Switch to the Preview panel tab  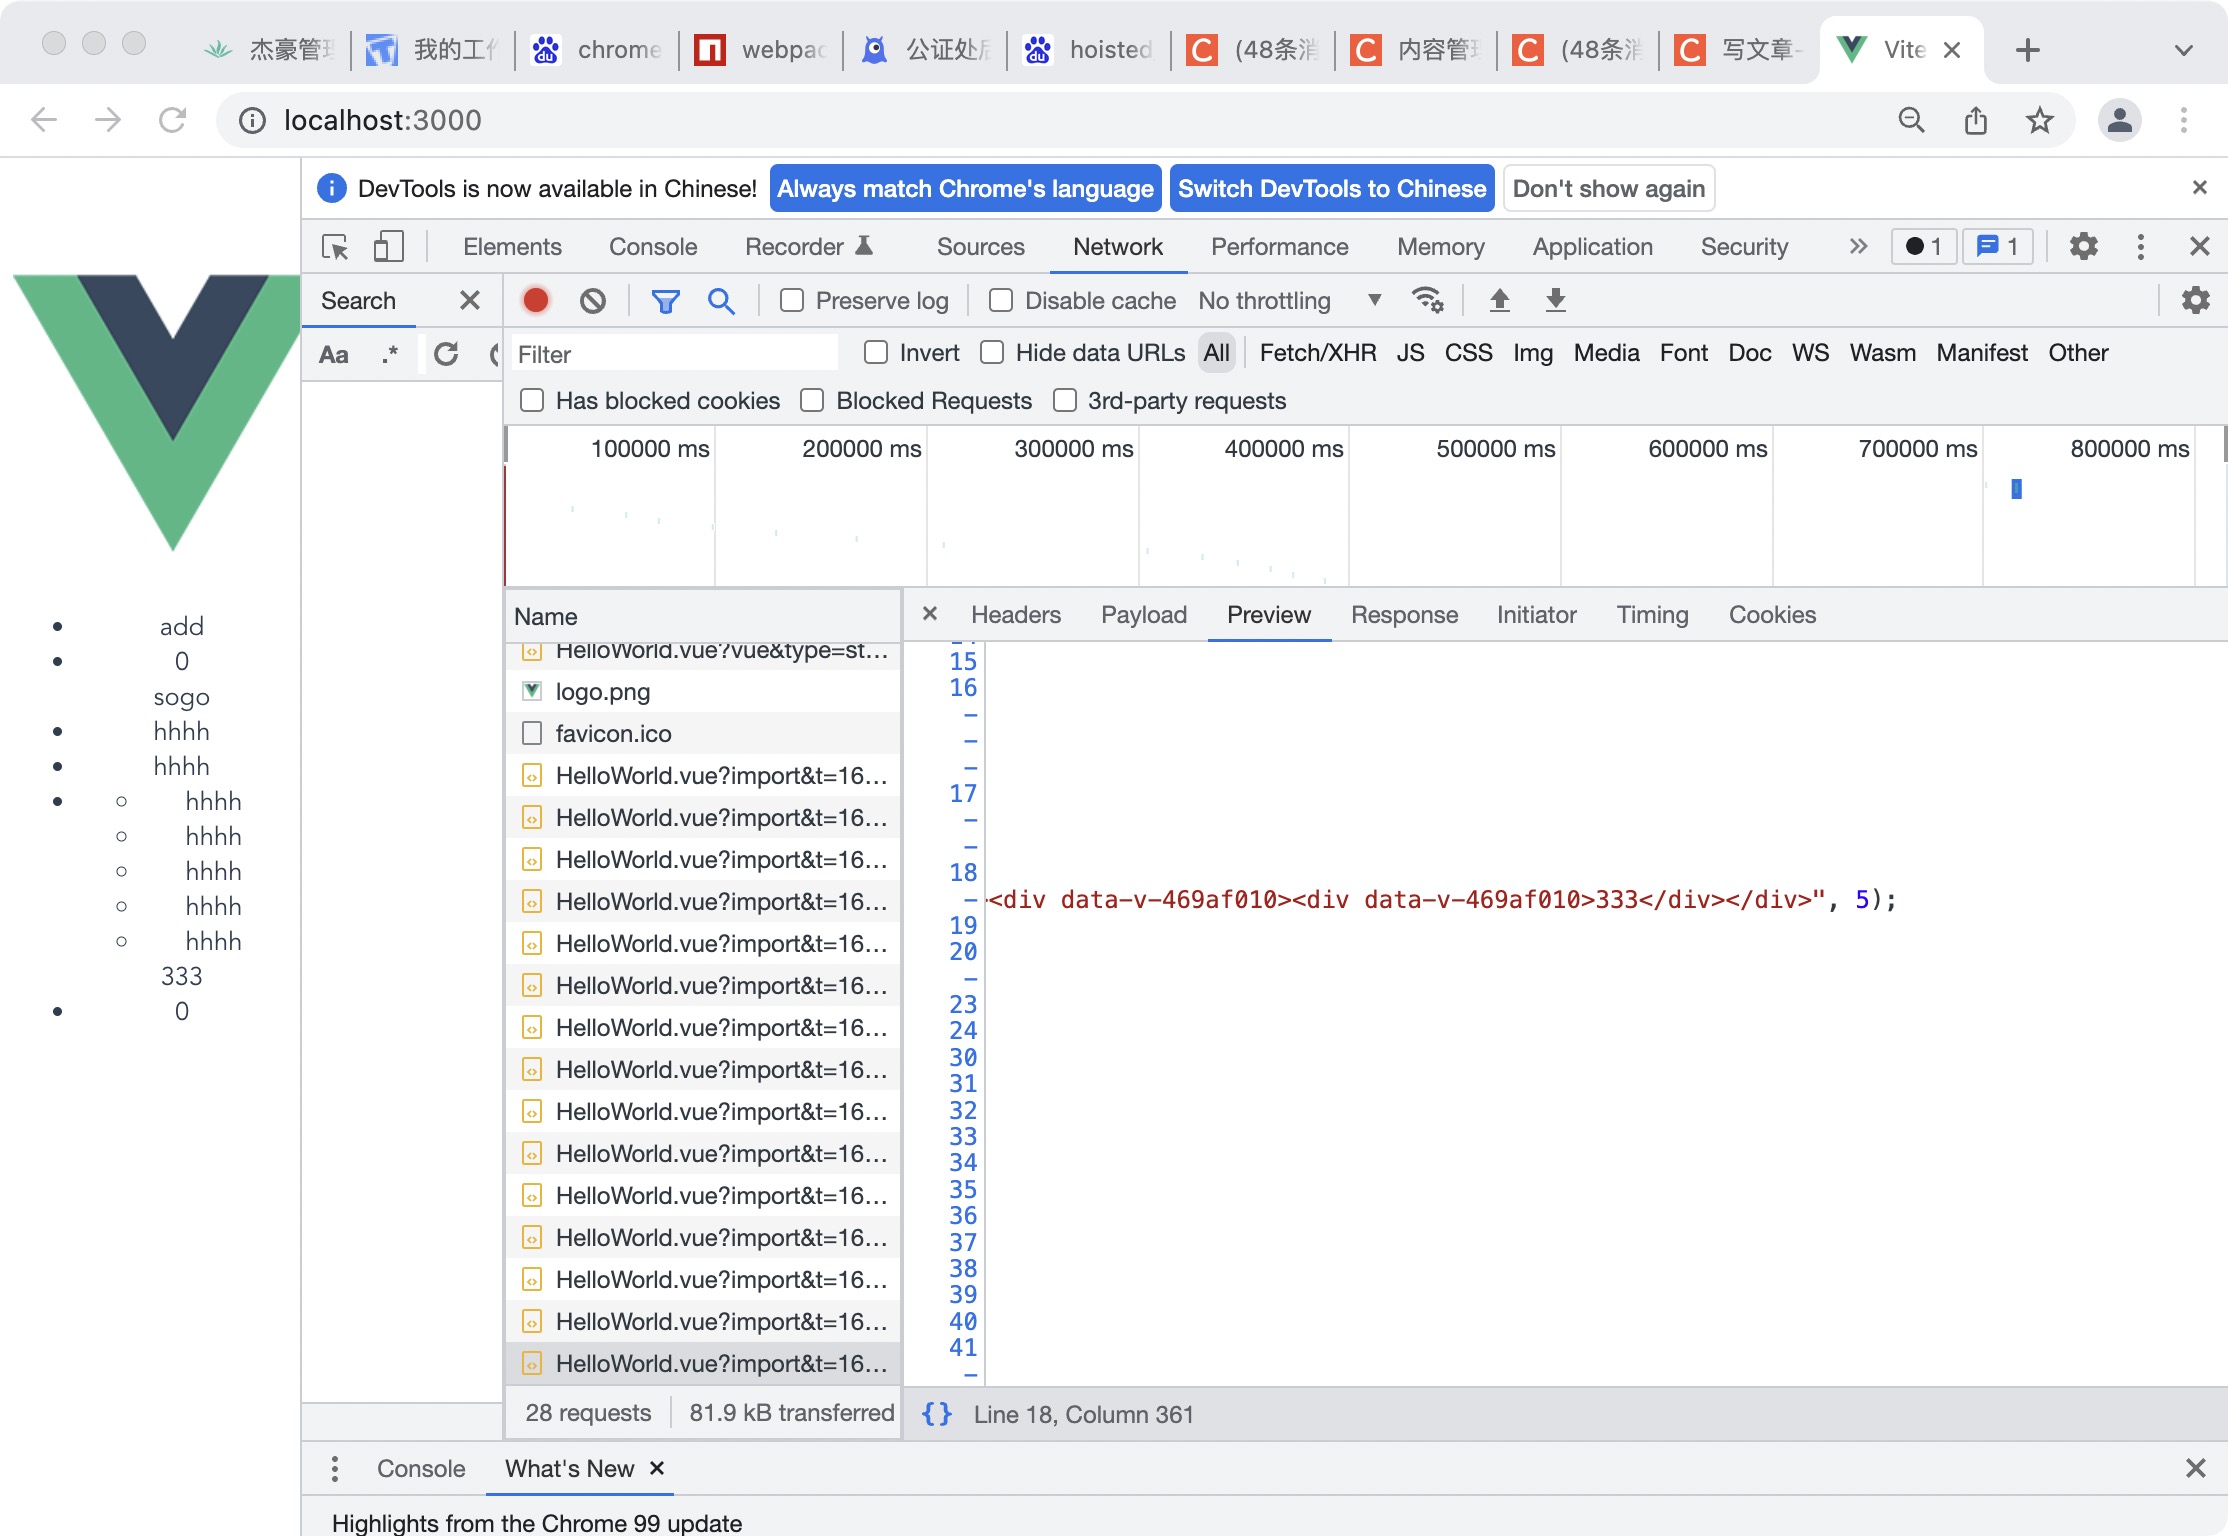[x=1270, y=613]
